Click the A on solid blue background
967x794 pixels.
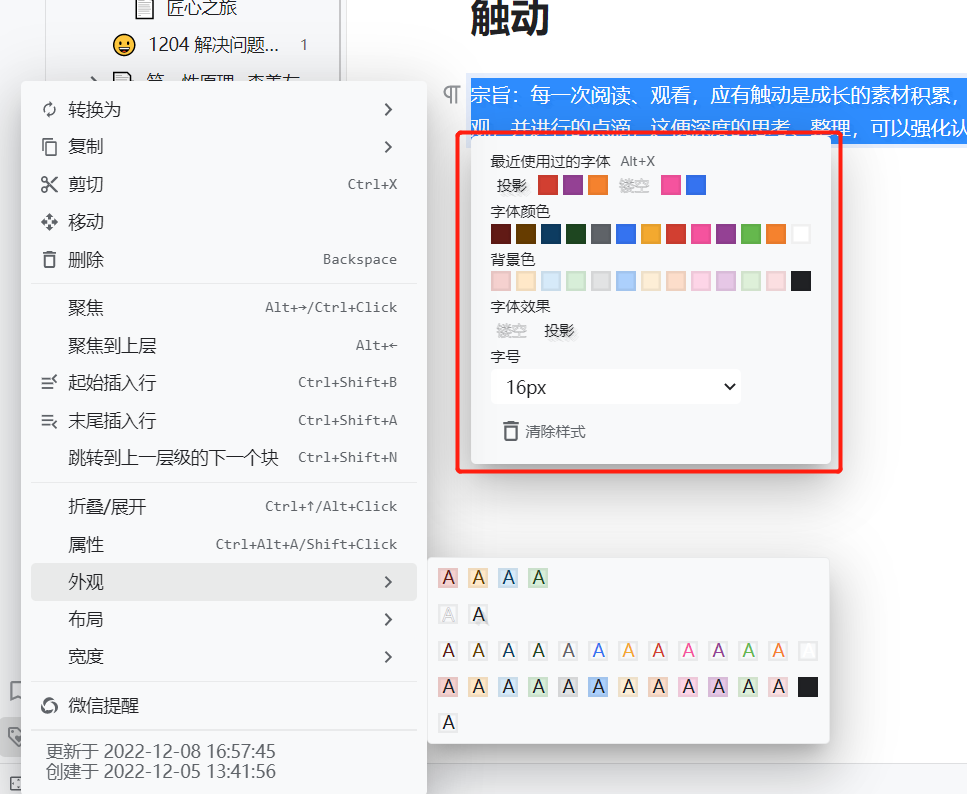coord(598,687)
